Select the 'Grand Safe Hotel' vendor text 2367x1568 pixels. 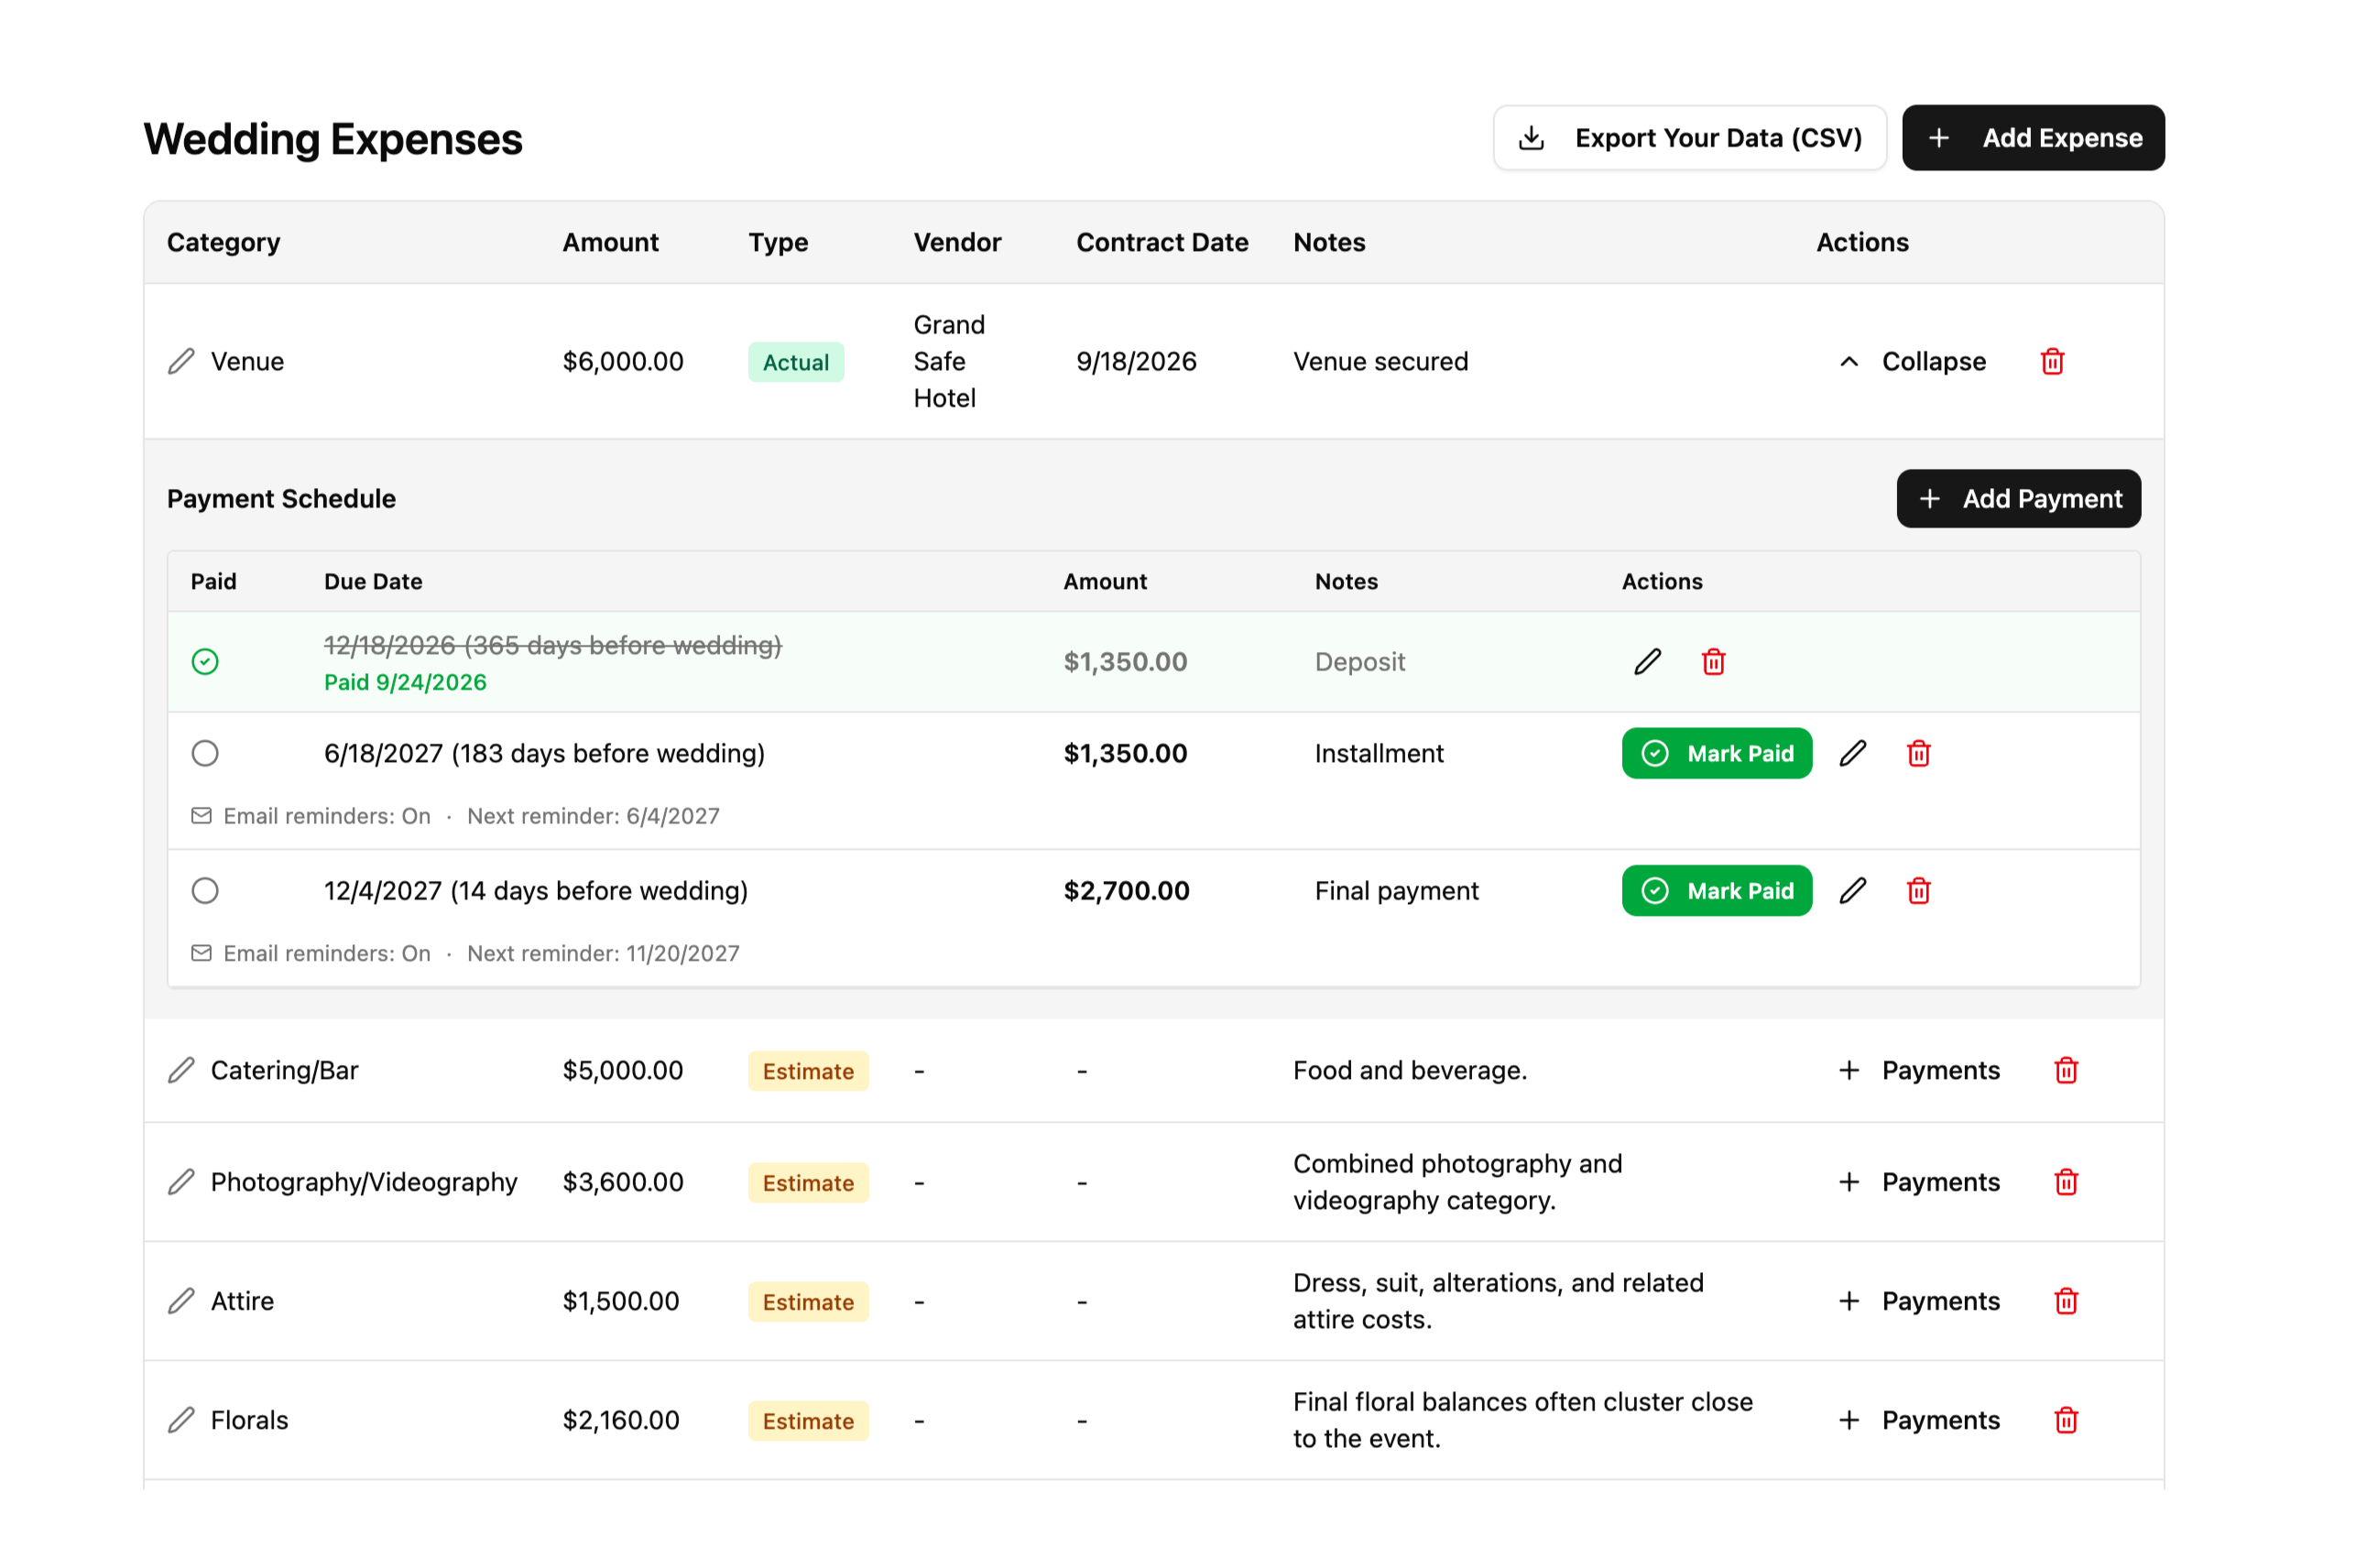949,362
